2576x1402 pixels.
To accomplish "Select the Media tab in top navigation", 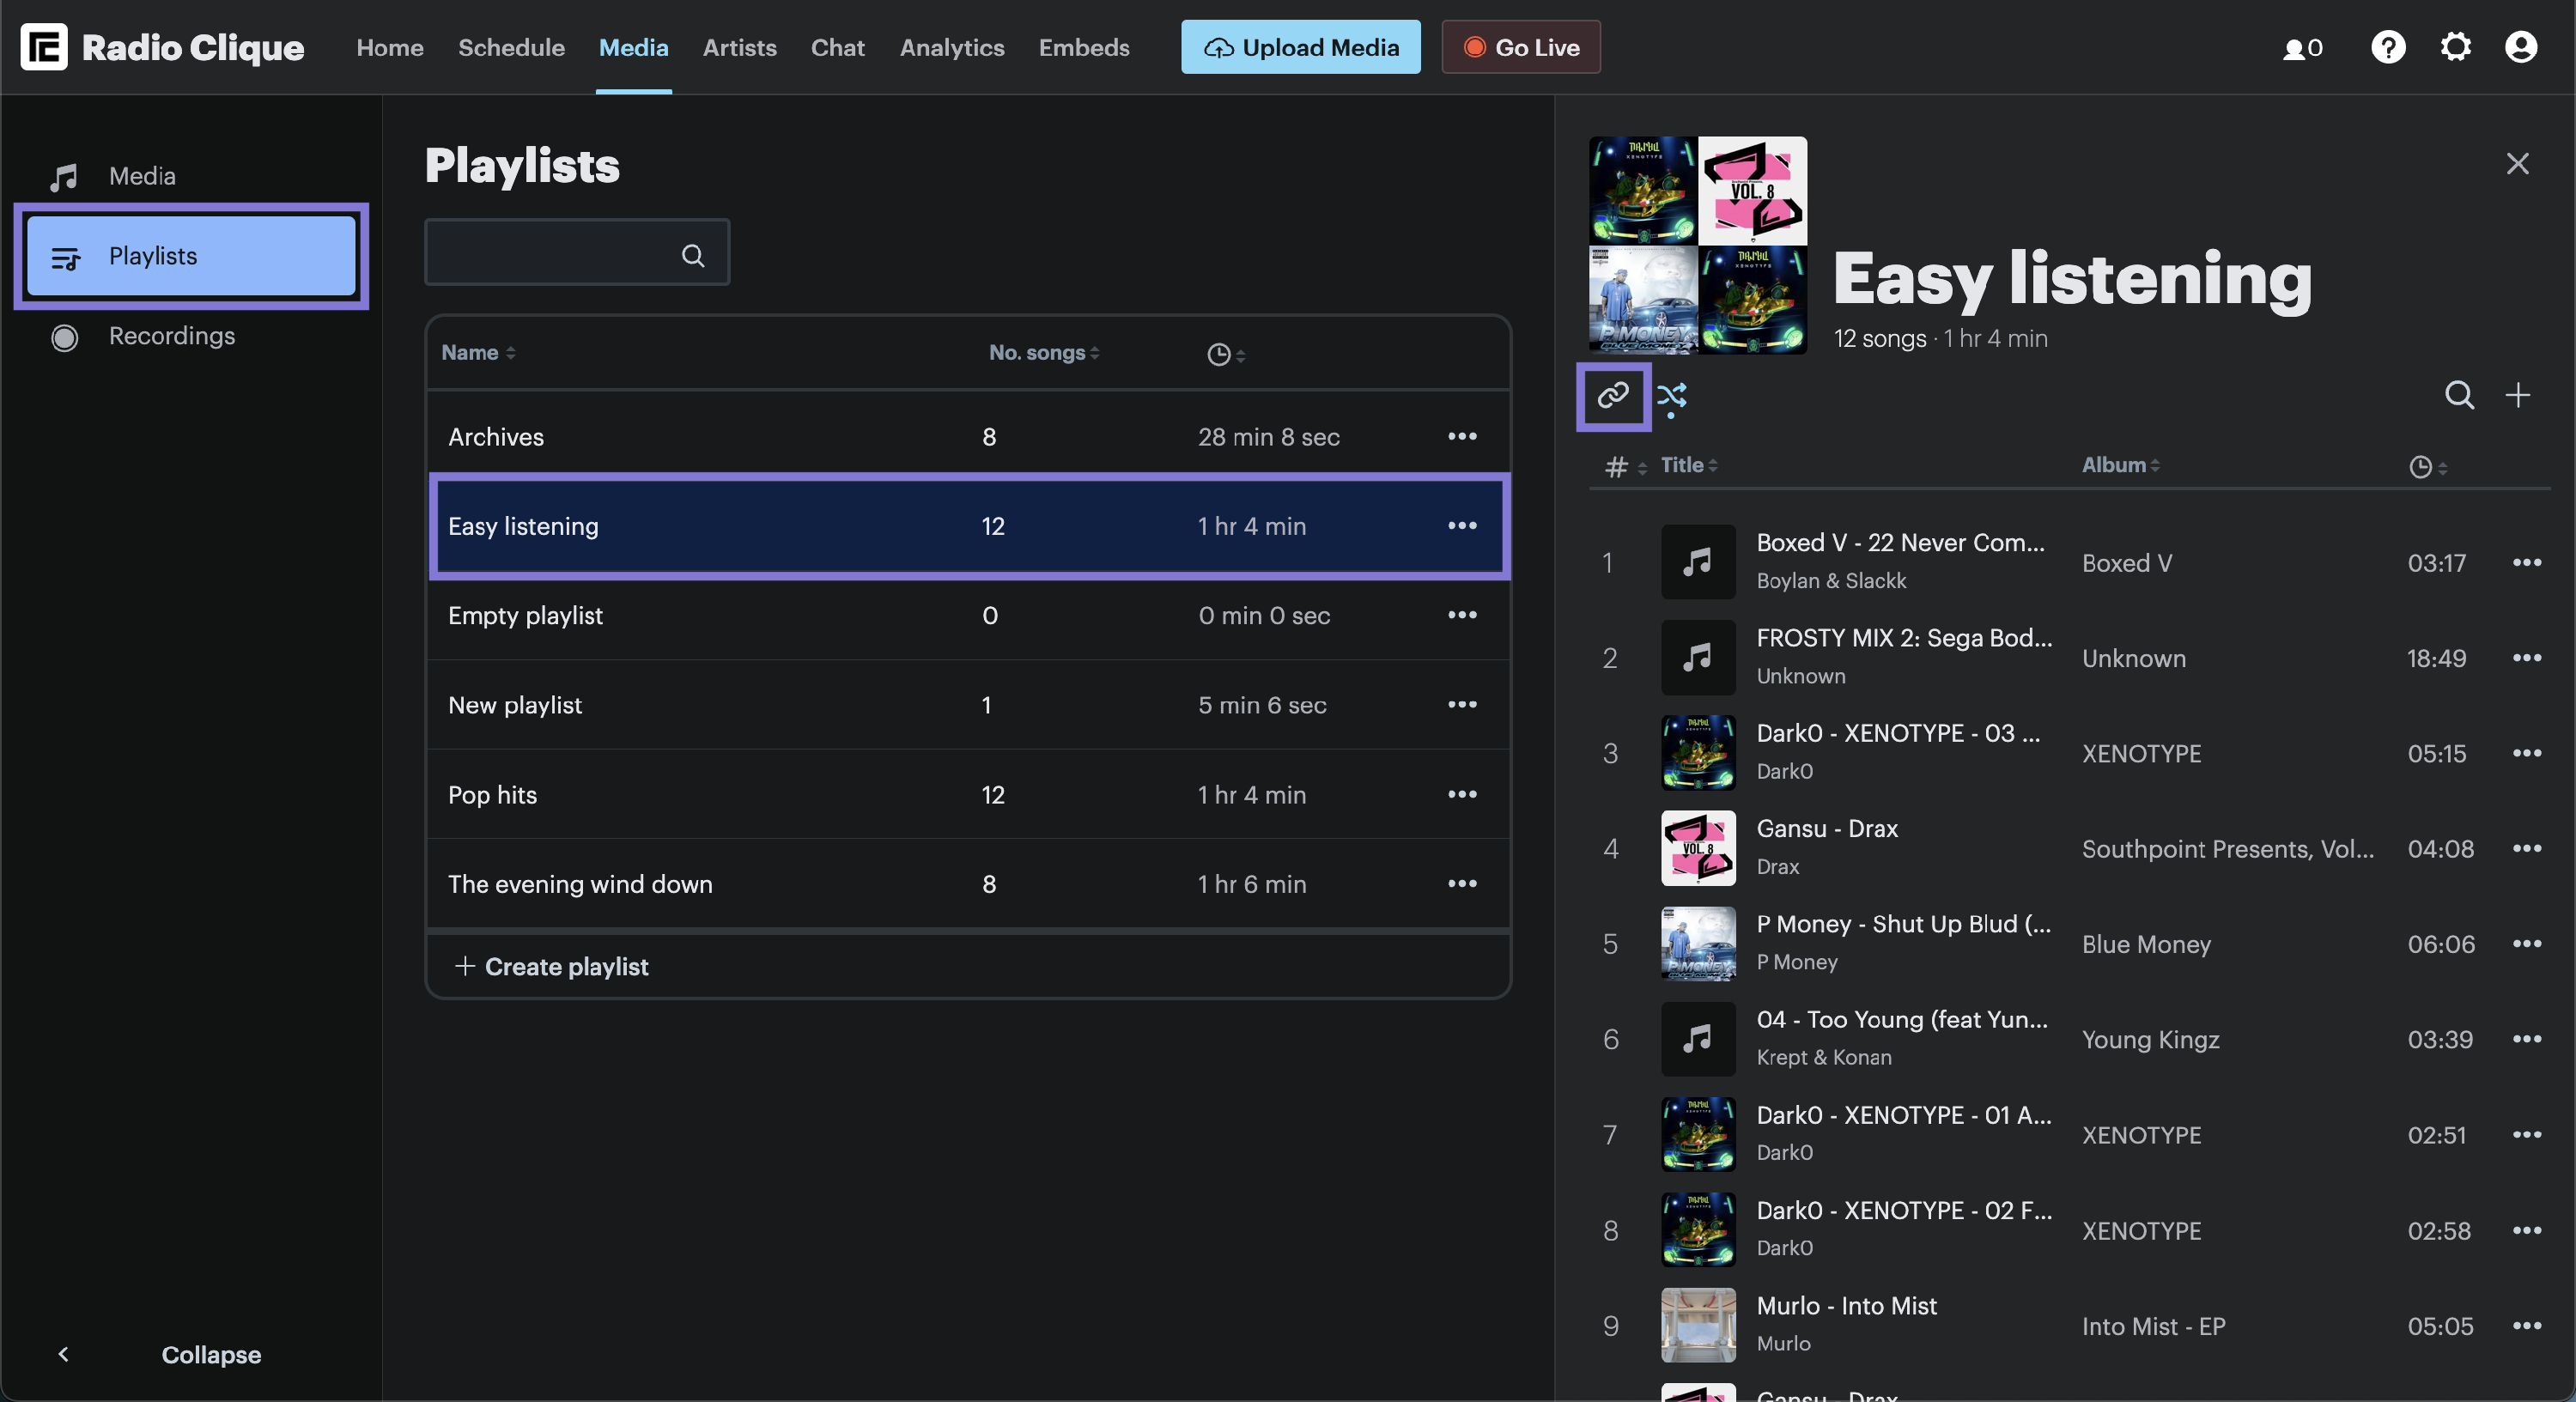I will (633, 47).
